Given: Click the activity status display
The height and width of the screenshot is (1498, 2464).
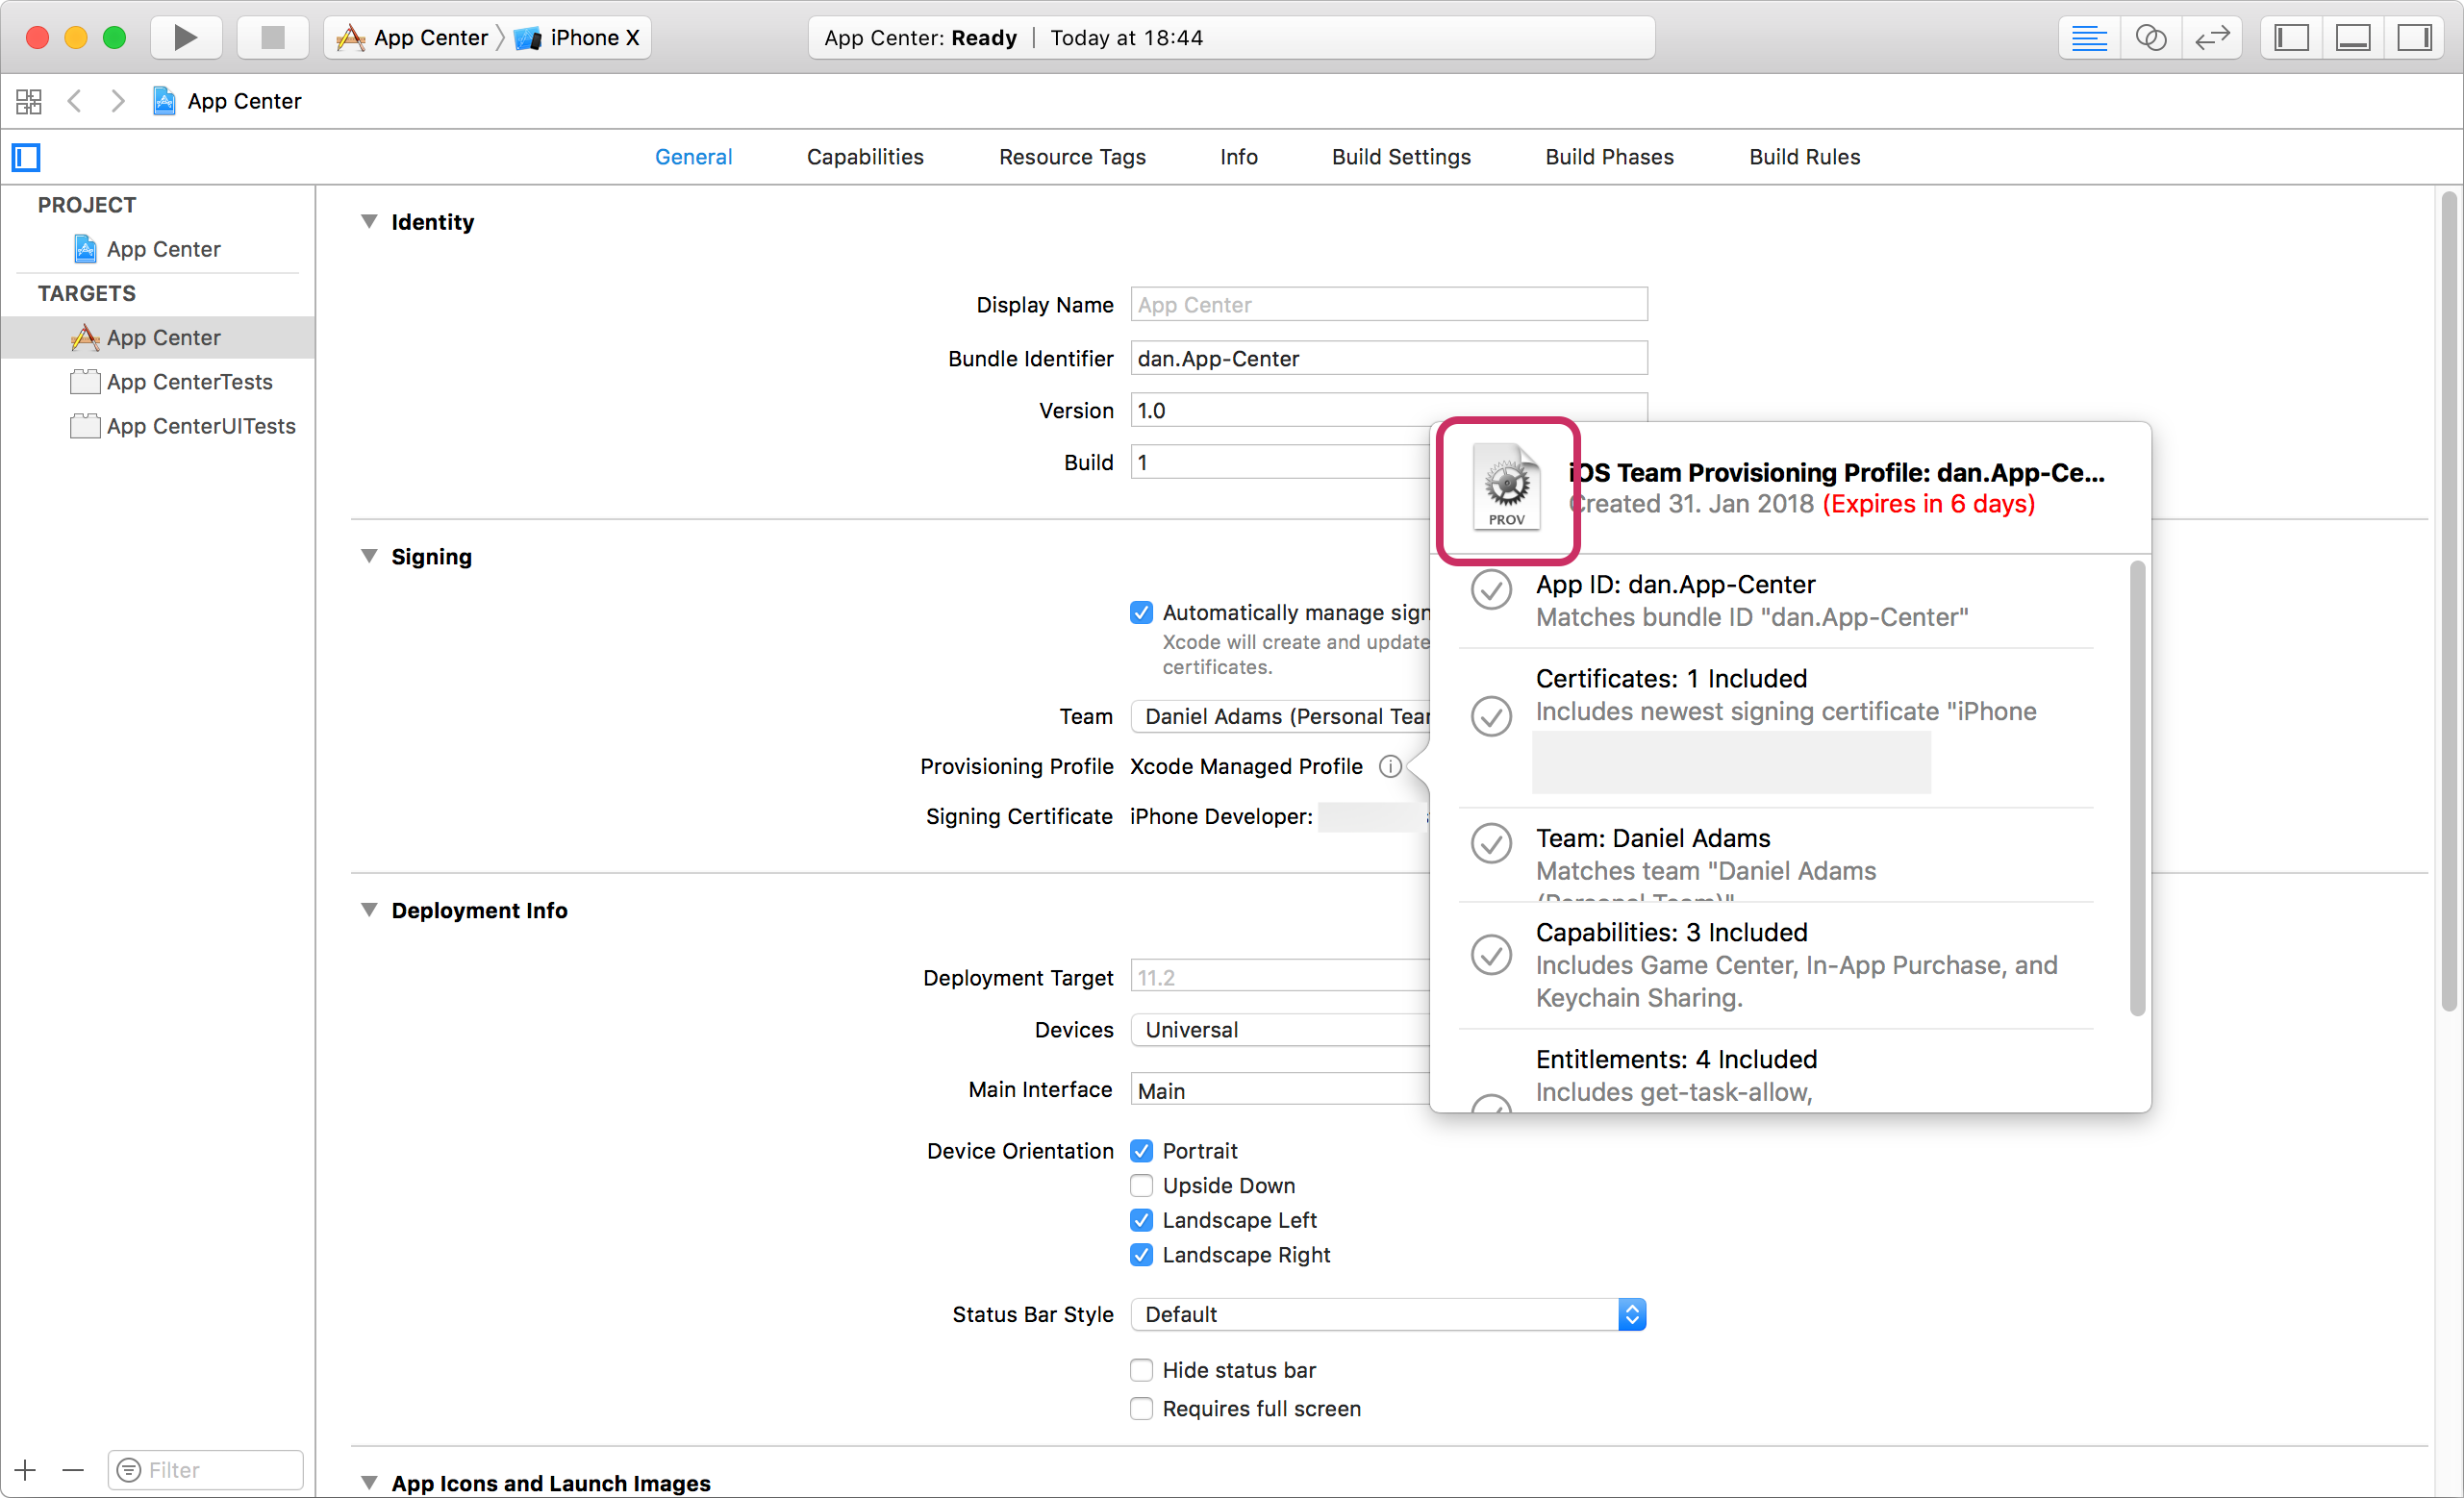Looking at the screenshot, I should tap(1231, 38).
